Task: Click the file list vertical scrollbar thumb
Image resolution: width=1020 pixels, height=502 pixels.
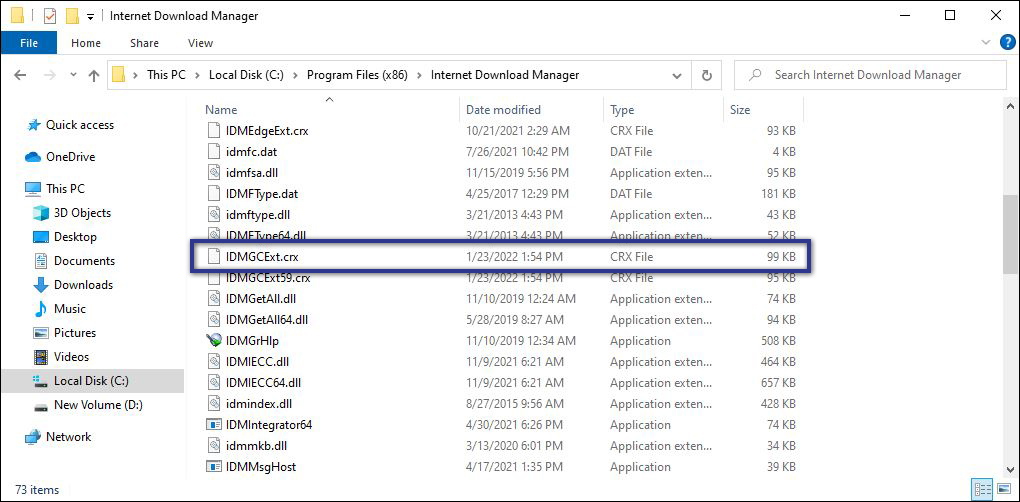Action: click(1010, 235)
